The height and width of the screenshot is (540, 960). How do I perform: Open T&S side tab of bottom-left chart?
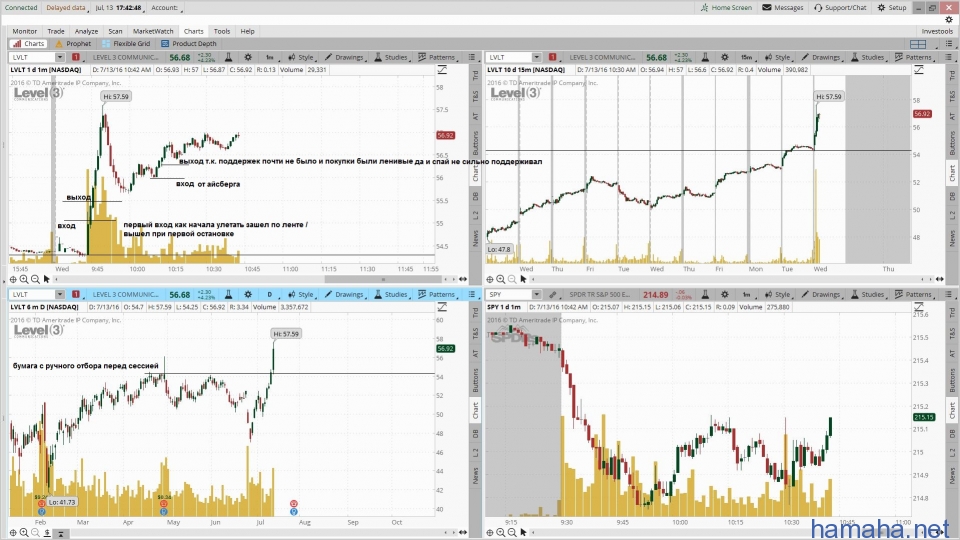475,334
